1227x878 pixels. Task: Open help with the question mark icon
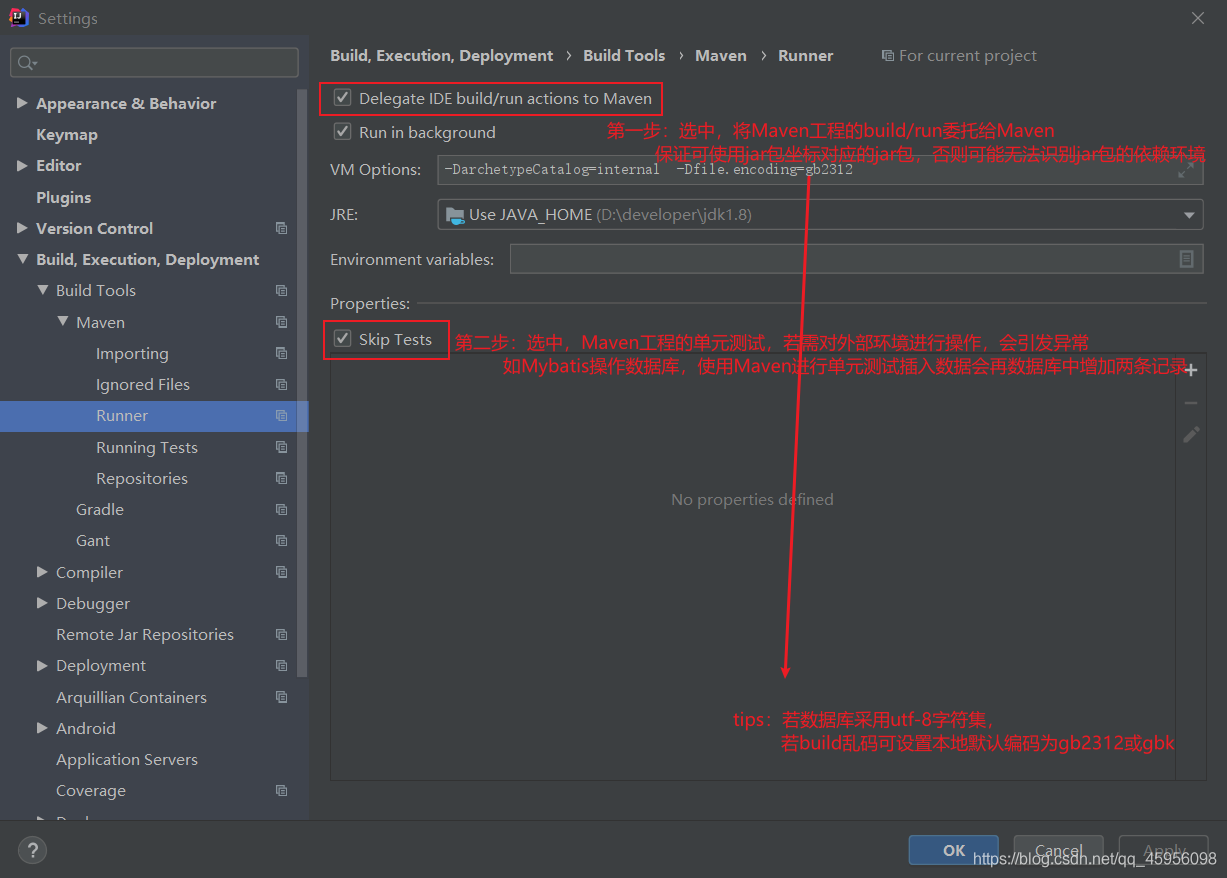pos(32,850)
